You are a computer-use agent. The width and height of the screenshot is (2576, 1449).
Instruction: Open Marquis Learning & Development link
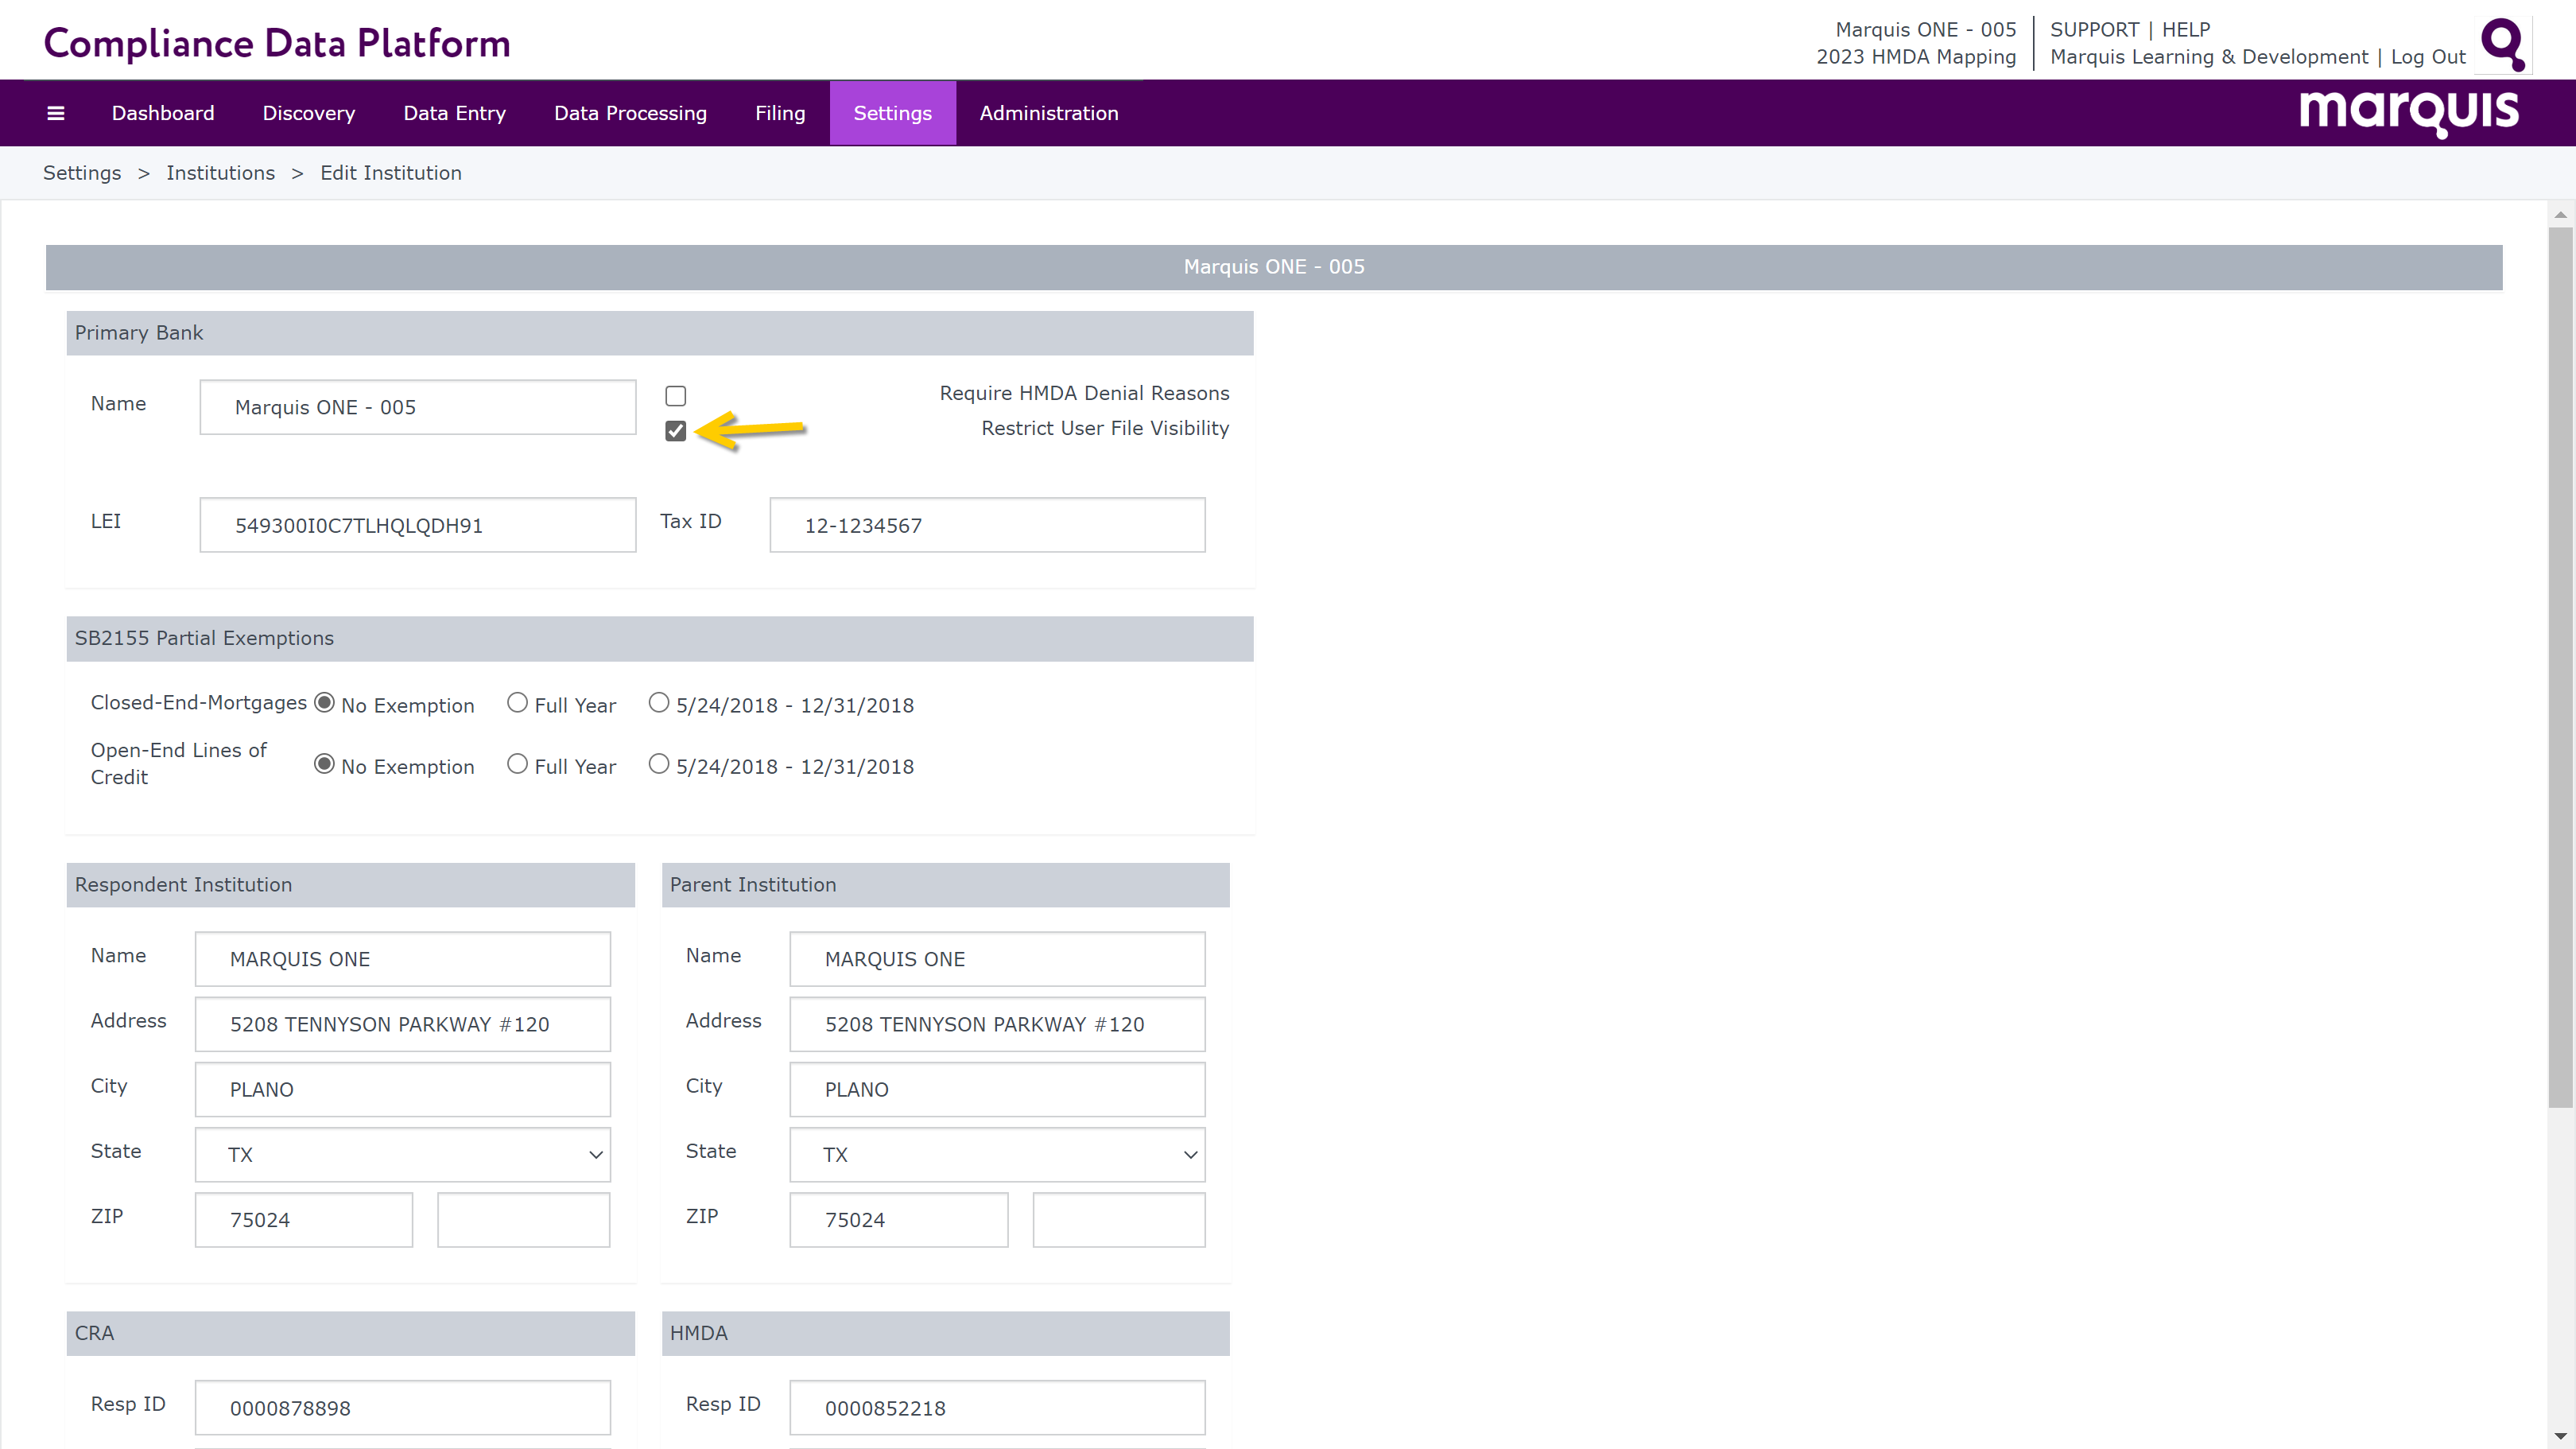(x=2209, y=57)
